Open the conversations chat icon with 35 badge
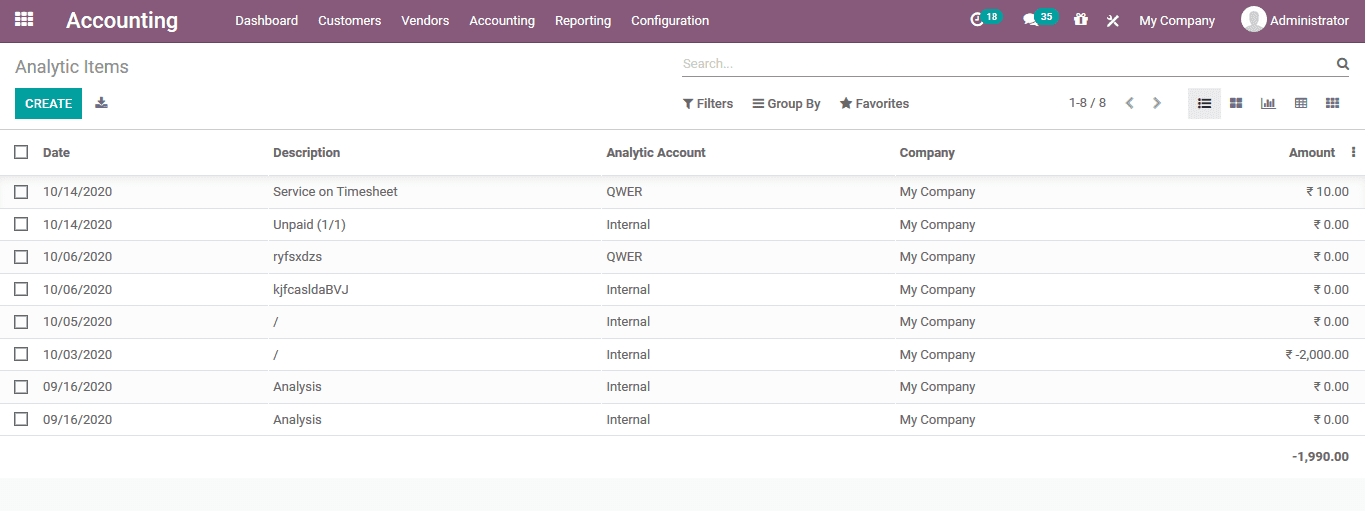The width and height of the screenshot is (1369, 511). (1030, 20)
